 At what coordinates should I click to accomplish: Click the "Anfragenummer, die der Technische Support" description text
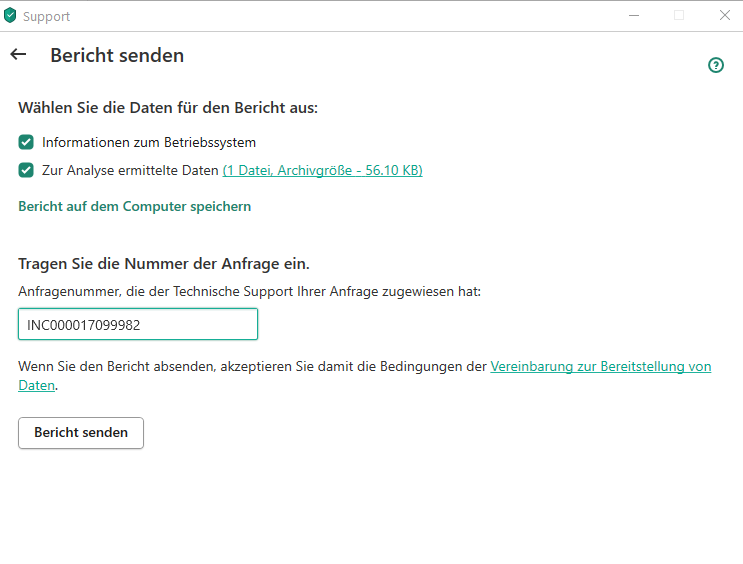(x=249, y=291)
